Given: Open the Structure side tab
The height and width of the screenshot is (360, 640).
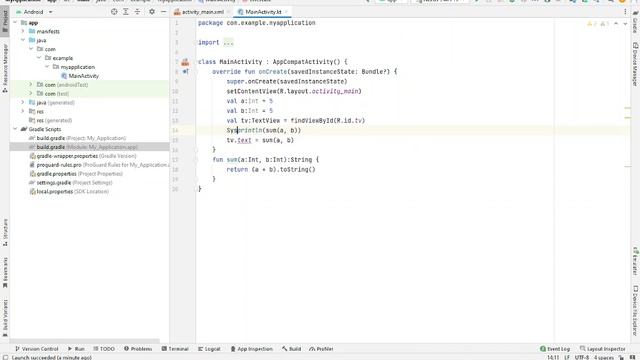Looking at the screenshot, I should pos(5,233).
